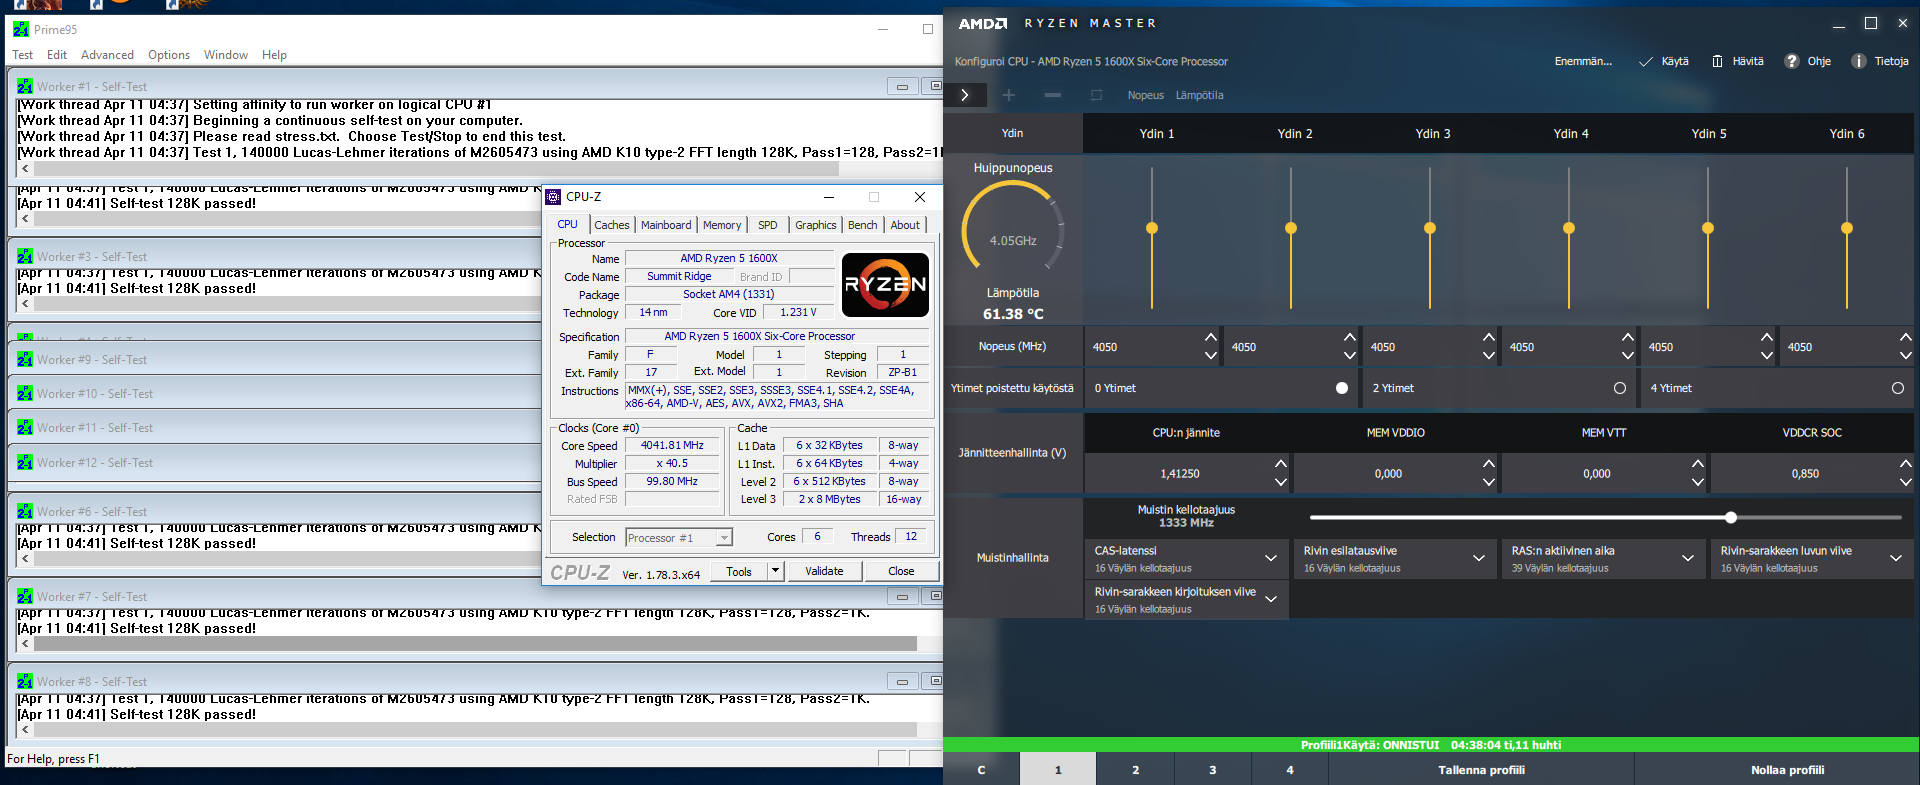The width and height of the screenshot is (1920, 785).
Task: Click the Worker #1 Self-Test window icon
Action: [25, 87]
